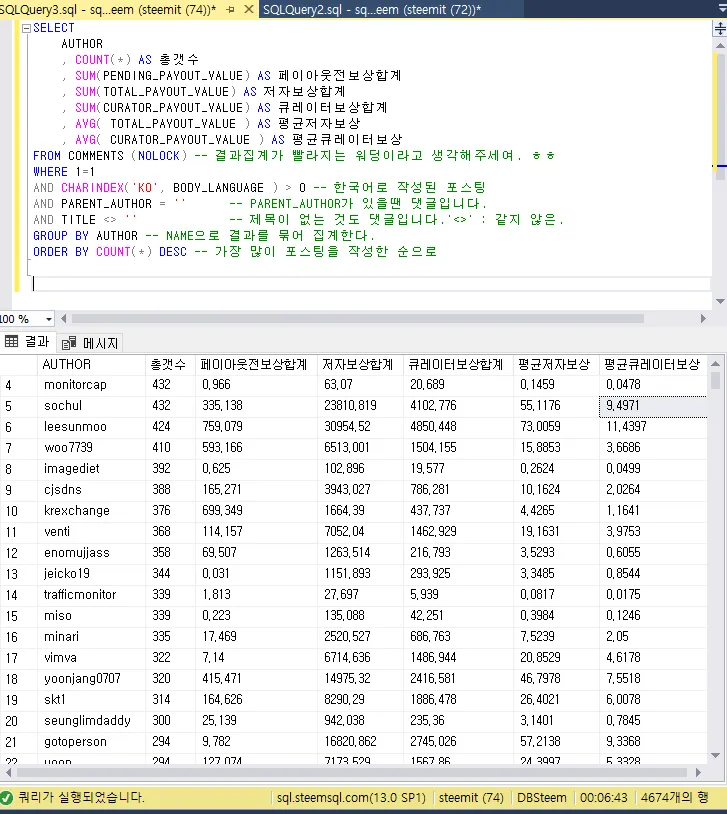This screenshot has width=727, height=814.
Task: Click the 4674개의 행 row count
Action: pos(674,798)
